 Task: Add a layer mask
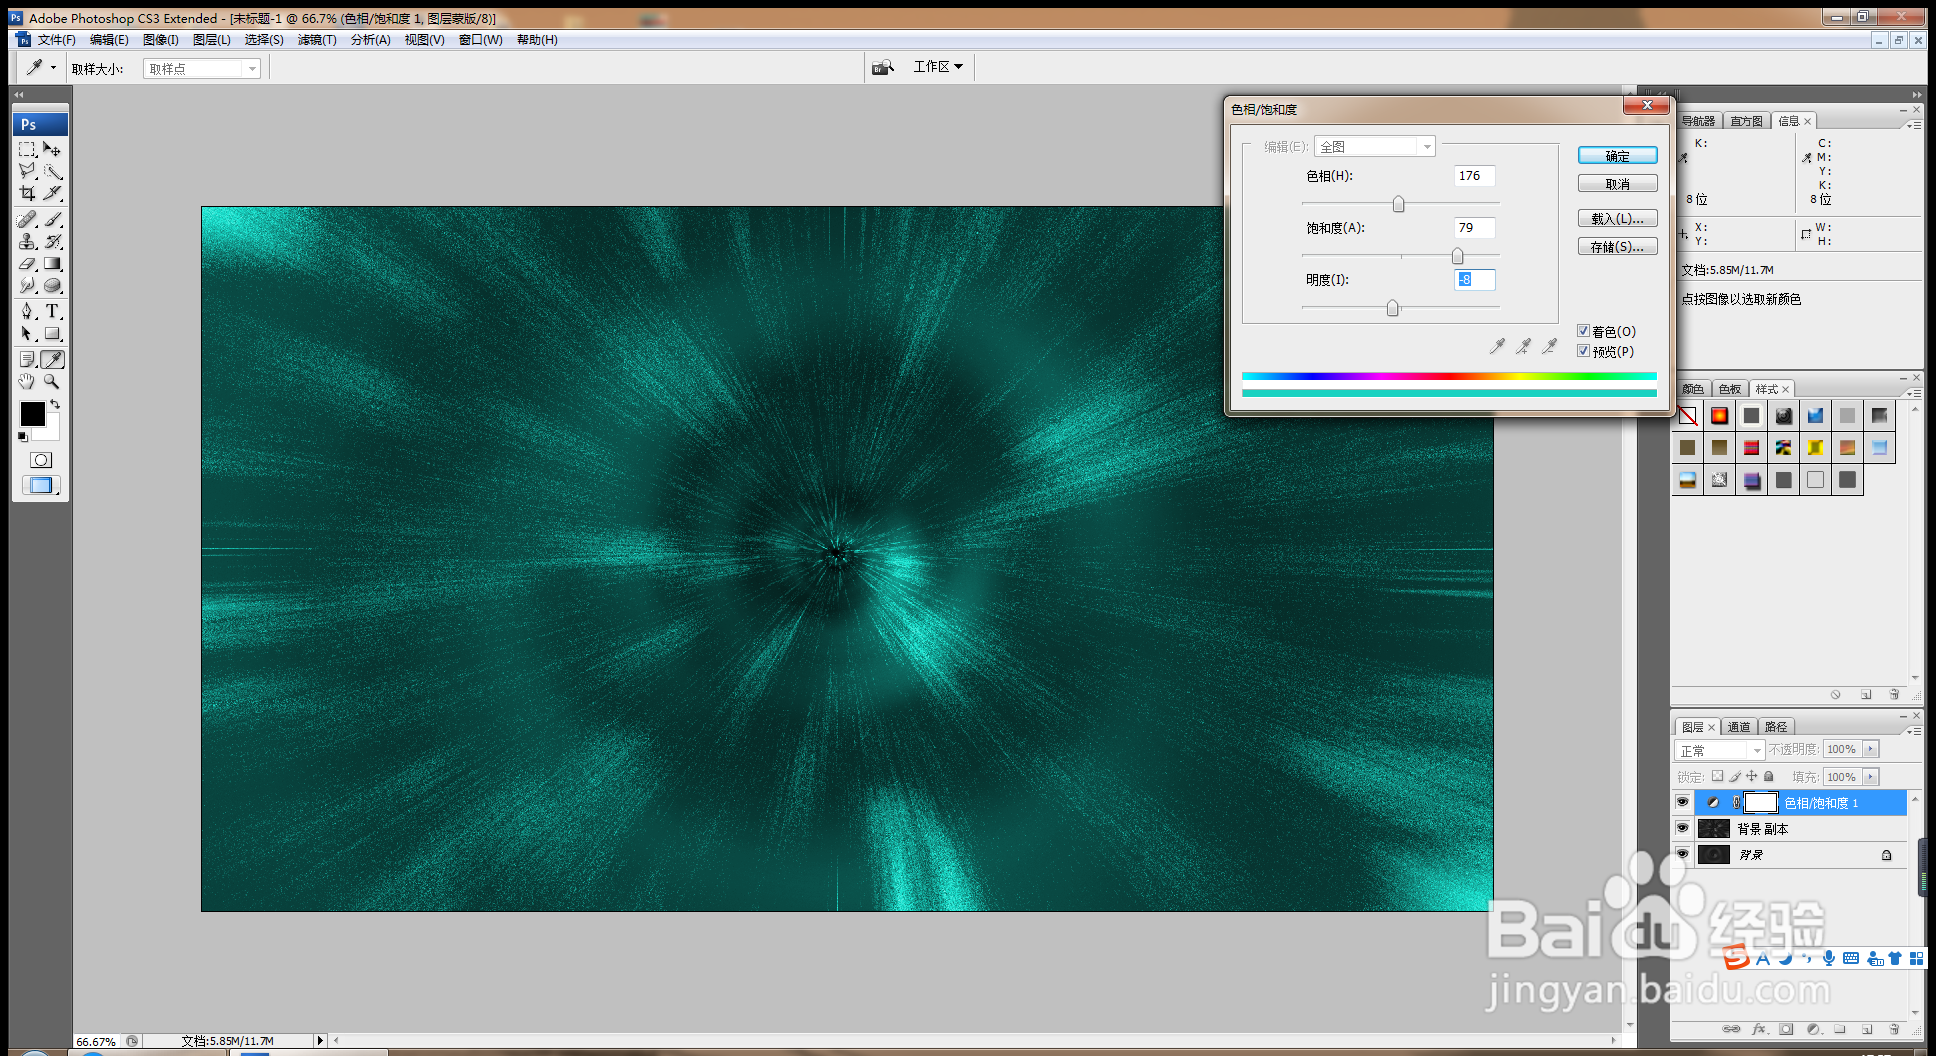pyautogui.click(x=1787, y=1029)
